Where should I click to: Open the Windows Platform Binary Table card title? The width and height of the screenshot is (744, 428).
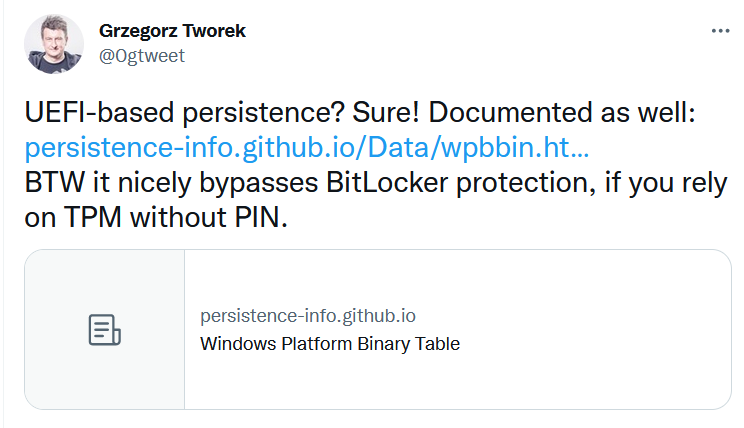(330, 343)
